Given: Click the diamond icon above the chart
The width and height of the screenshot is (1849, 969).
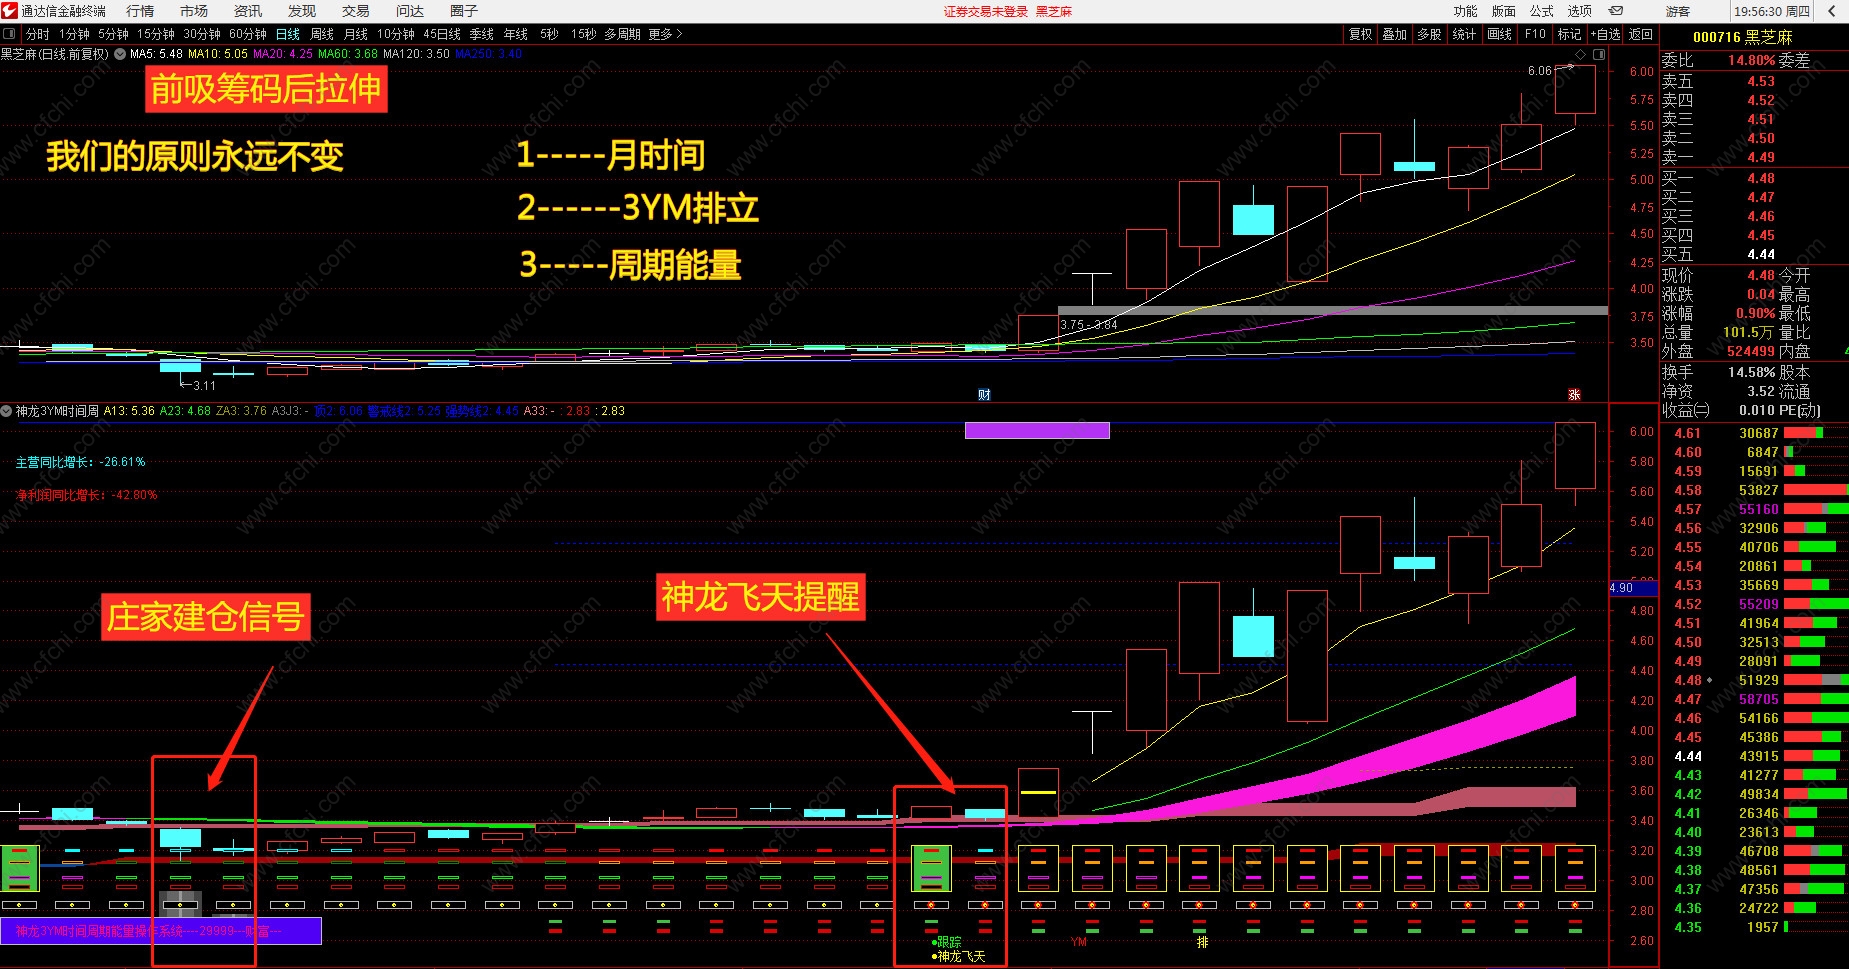Looking at the screenshot, I should [1580, 54].
